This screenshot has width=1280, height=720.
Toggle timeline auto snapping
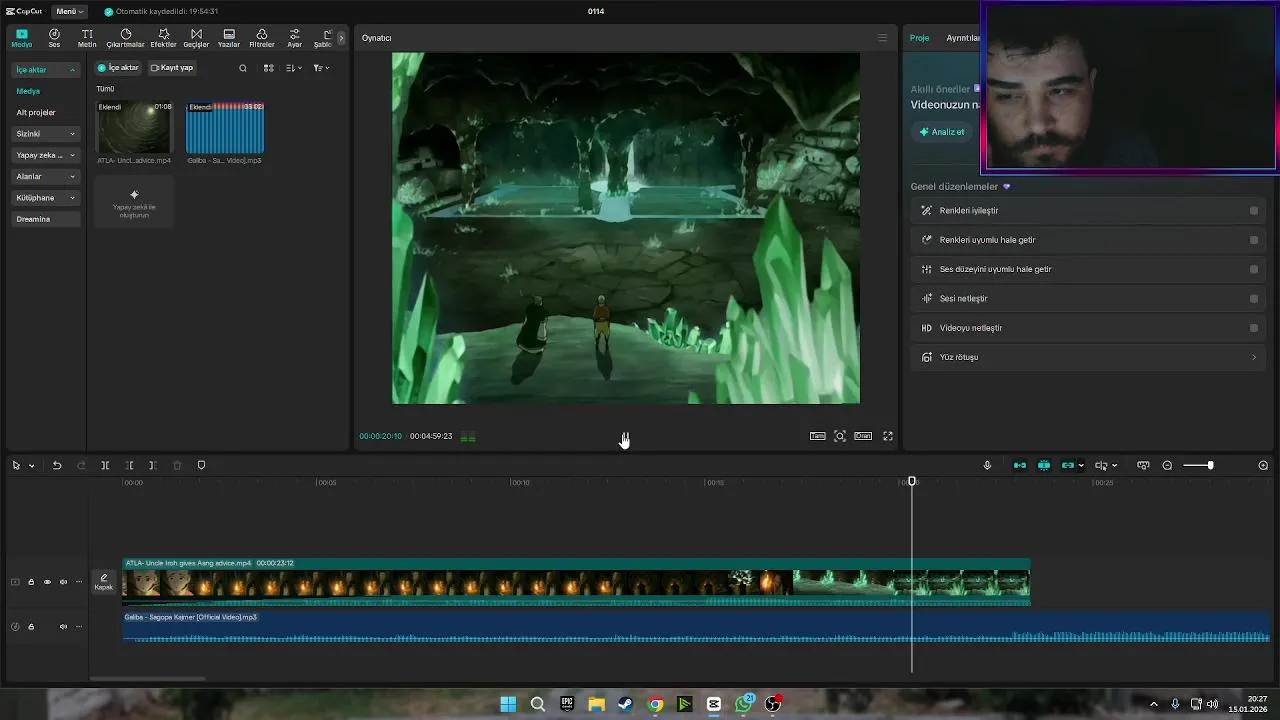coord(1044,466)
